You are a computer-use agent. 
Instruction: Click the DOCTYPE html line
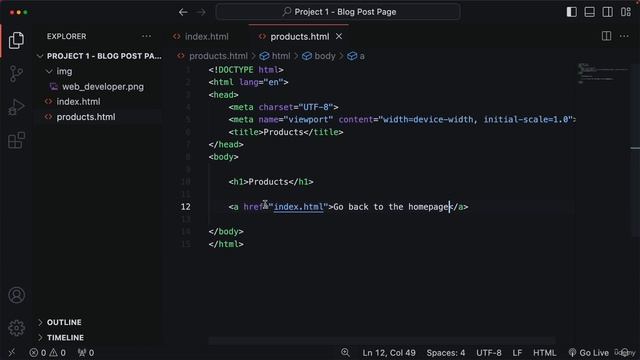[246, 70]
